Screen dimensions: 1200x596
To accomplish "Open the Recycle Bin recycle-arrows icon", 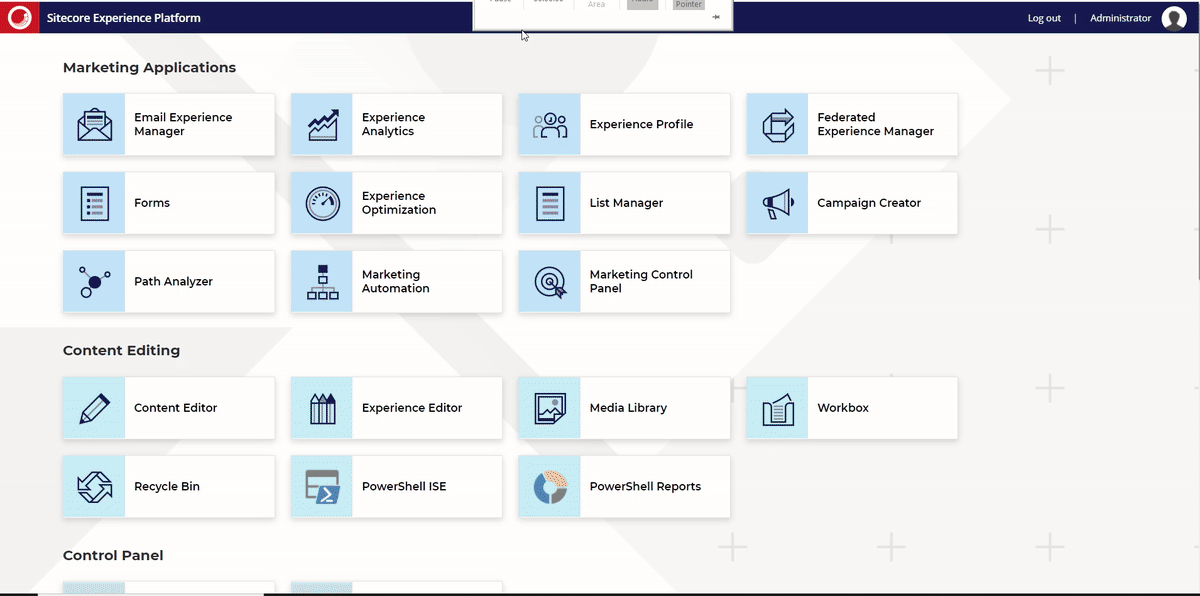I will tap(94, 487).
